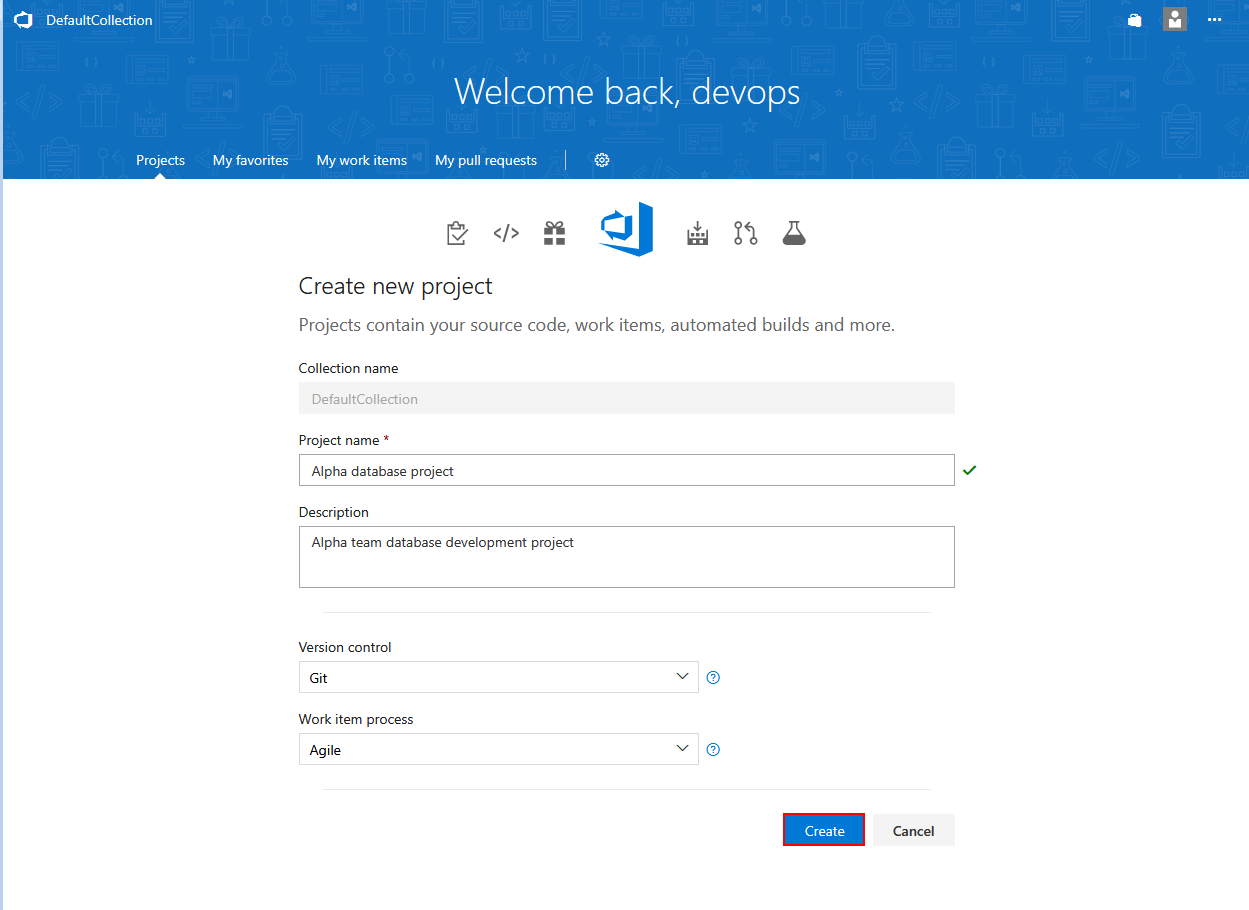Click the 'Work item process' label
Viewport: 1249px width, 910px height.
[x=356, y=719]
